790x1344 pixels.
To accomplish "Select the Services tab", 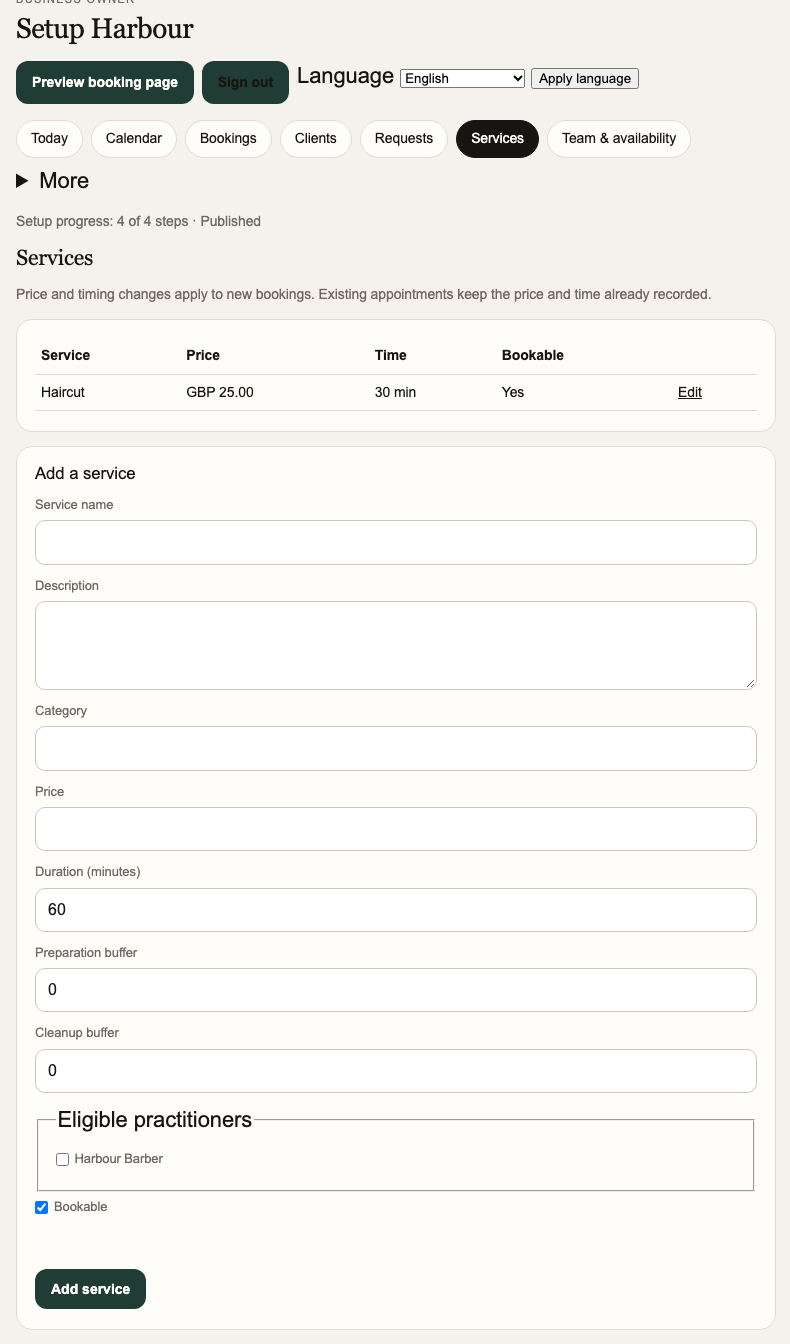I will [x=497, y=138].
